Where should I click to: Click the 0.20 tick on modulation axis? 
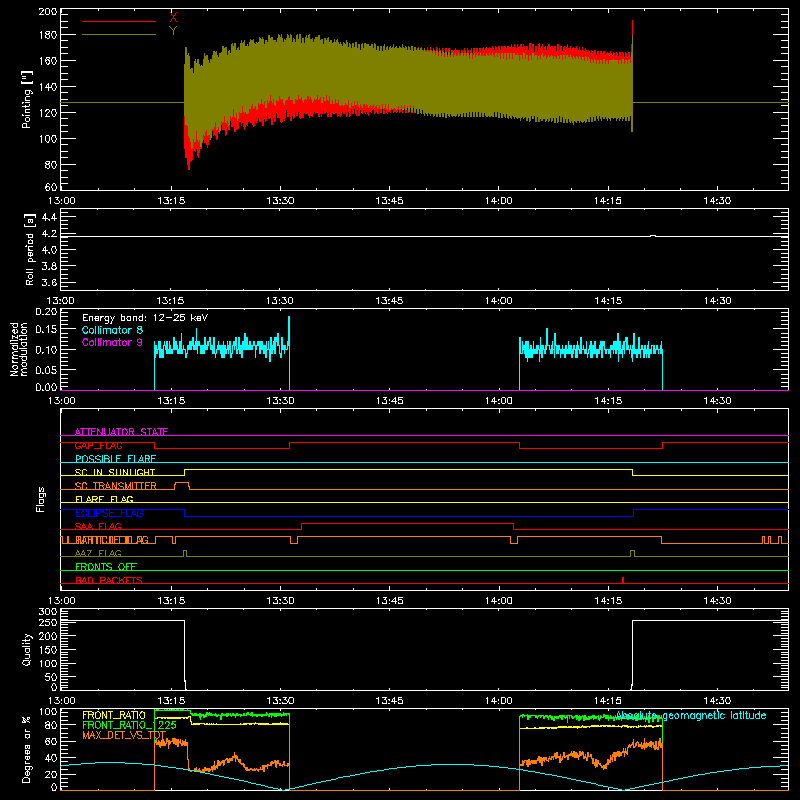coord(47,312)
